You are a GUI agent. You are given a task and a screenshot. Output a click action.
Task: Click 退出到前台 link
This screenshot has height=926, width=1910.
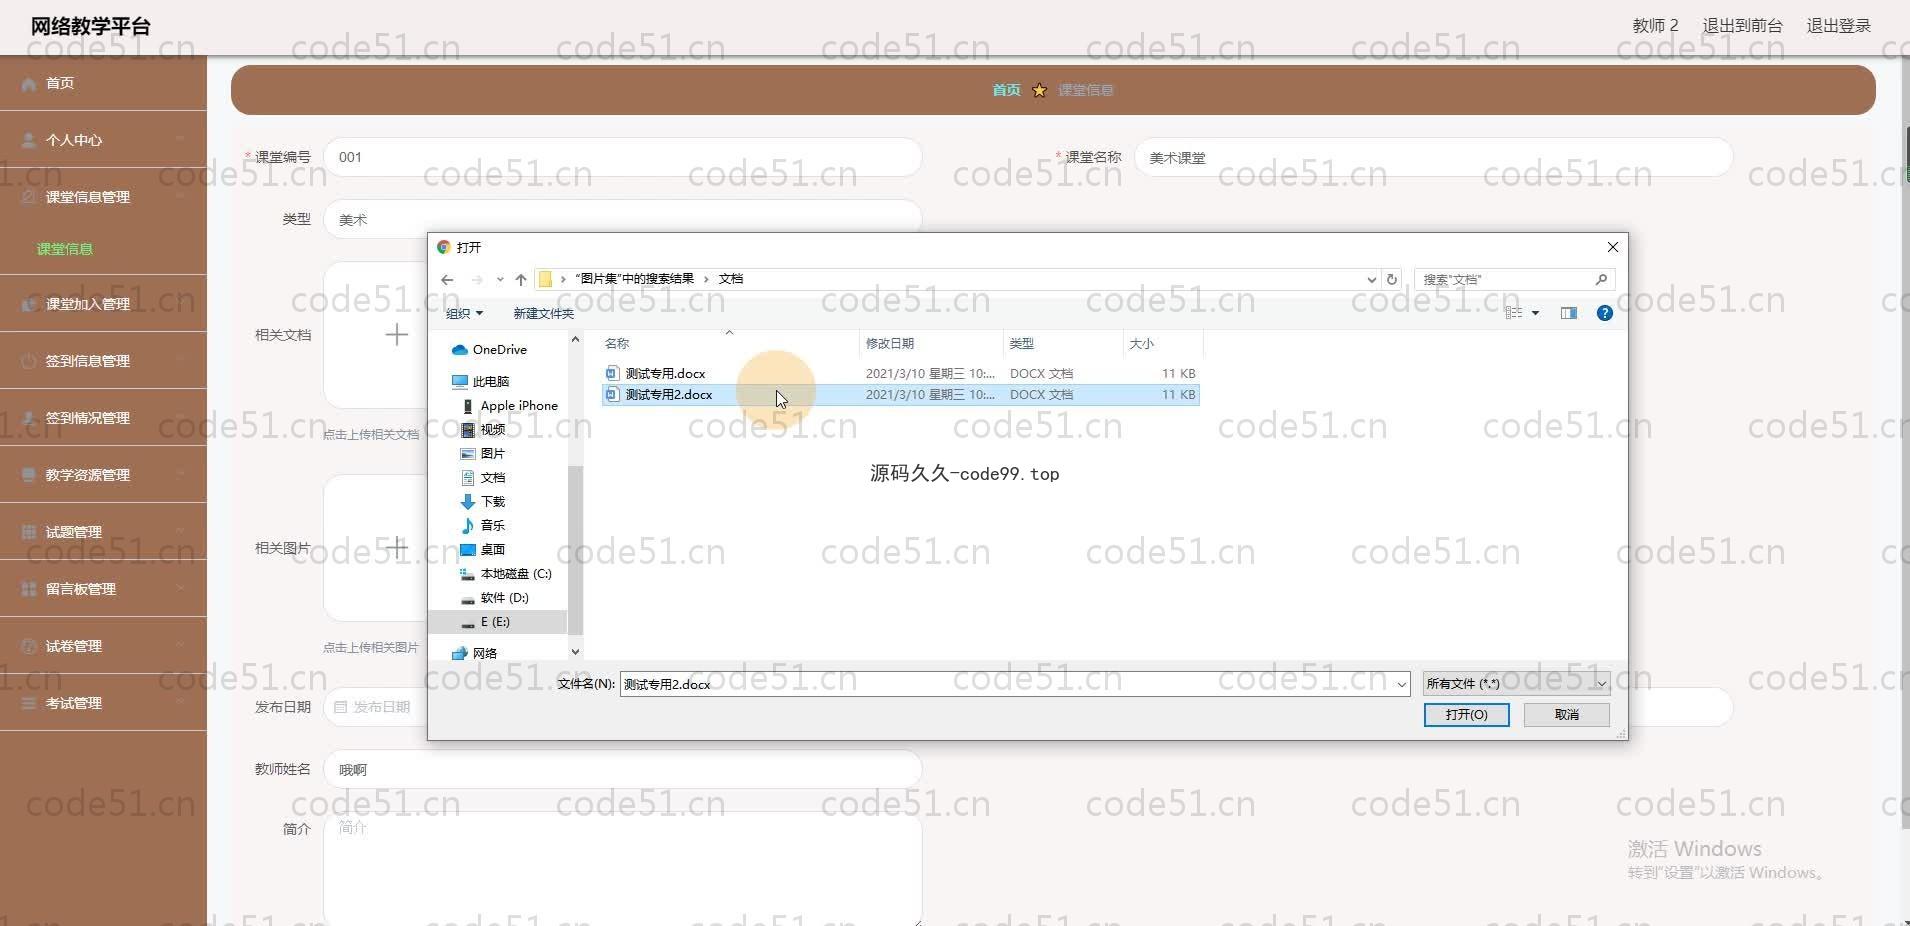click(x=1742, y=26)
